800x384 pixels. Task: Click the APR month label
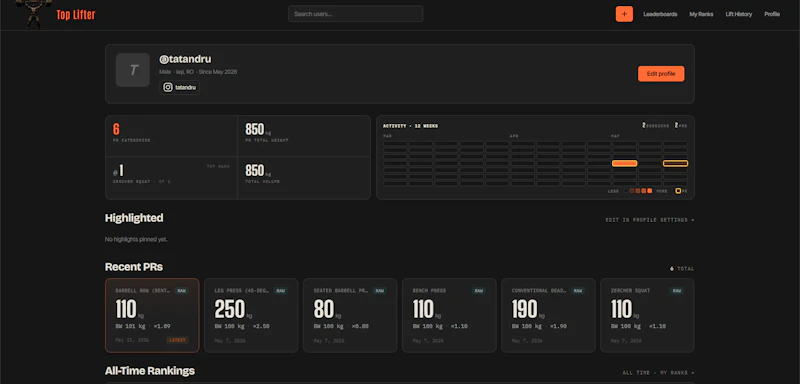pos(514,136)
